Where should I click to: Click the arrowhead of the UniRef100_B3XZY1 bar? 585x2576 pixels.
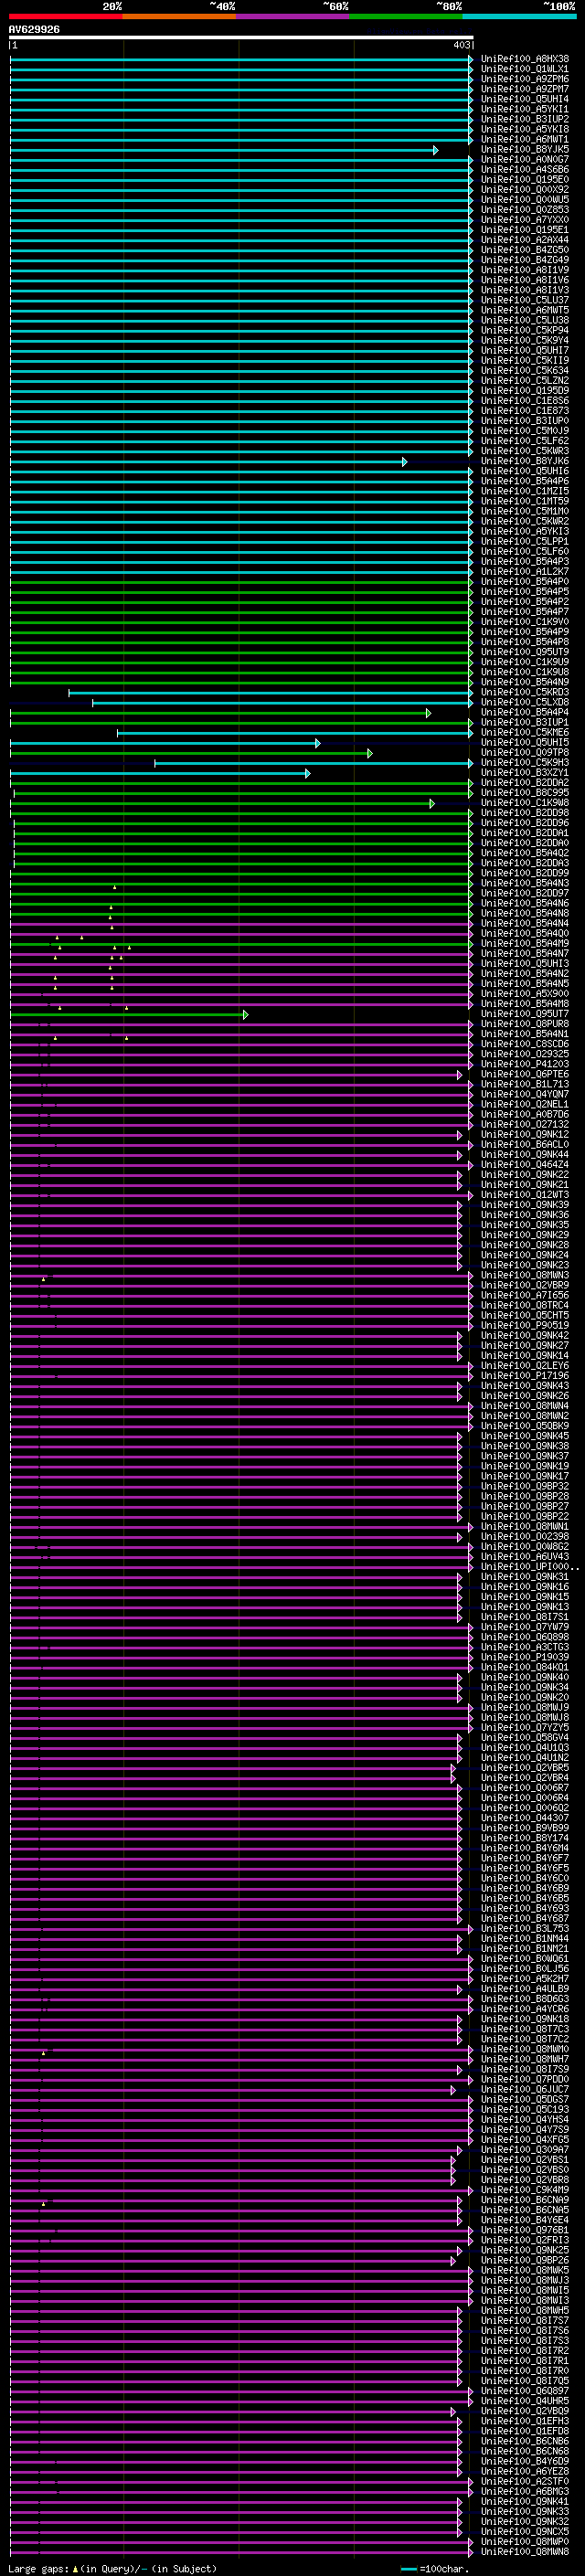coord(307,773)
